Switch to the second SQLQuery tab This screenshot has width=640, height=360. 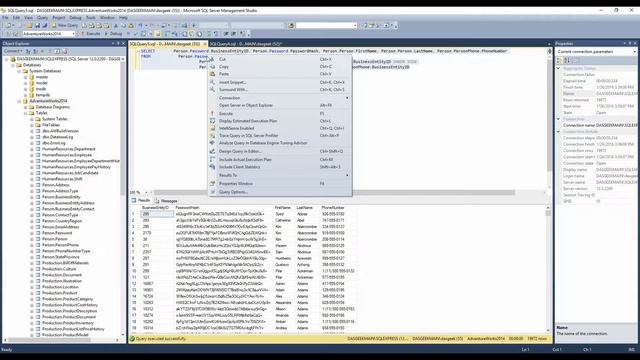click(x=246, y=44)
